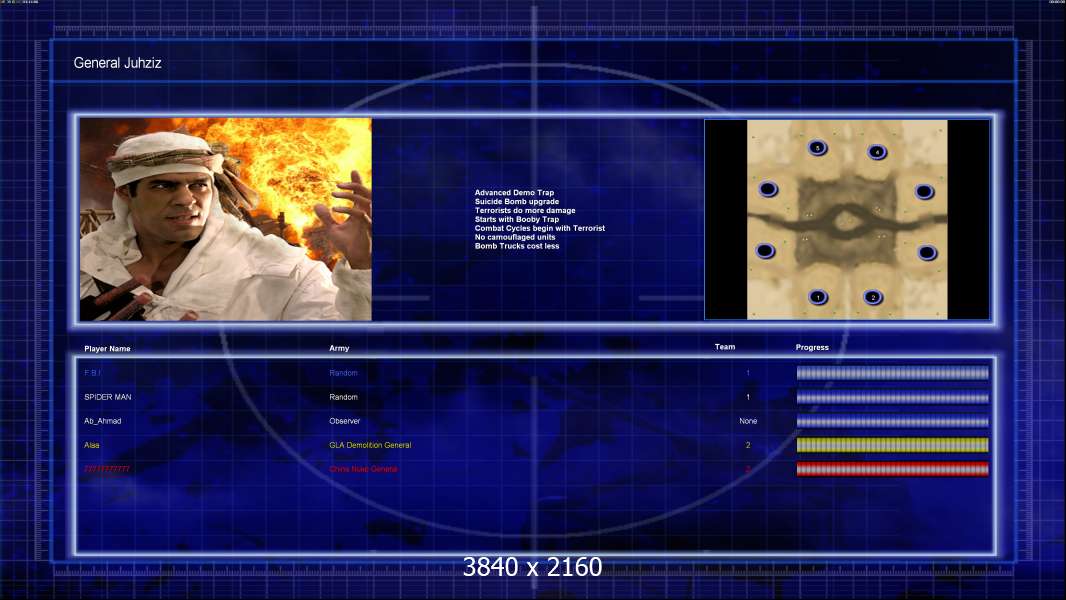Click start position marker 2 on map
1066x600 pixels.
point(873,297)
